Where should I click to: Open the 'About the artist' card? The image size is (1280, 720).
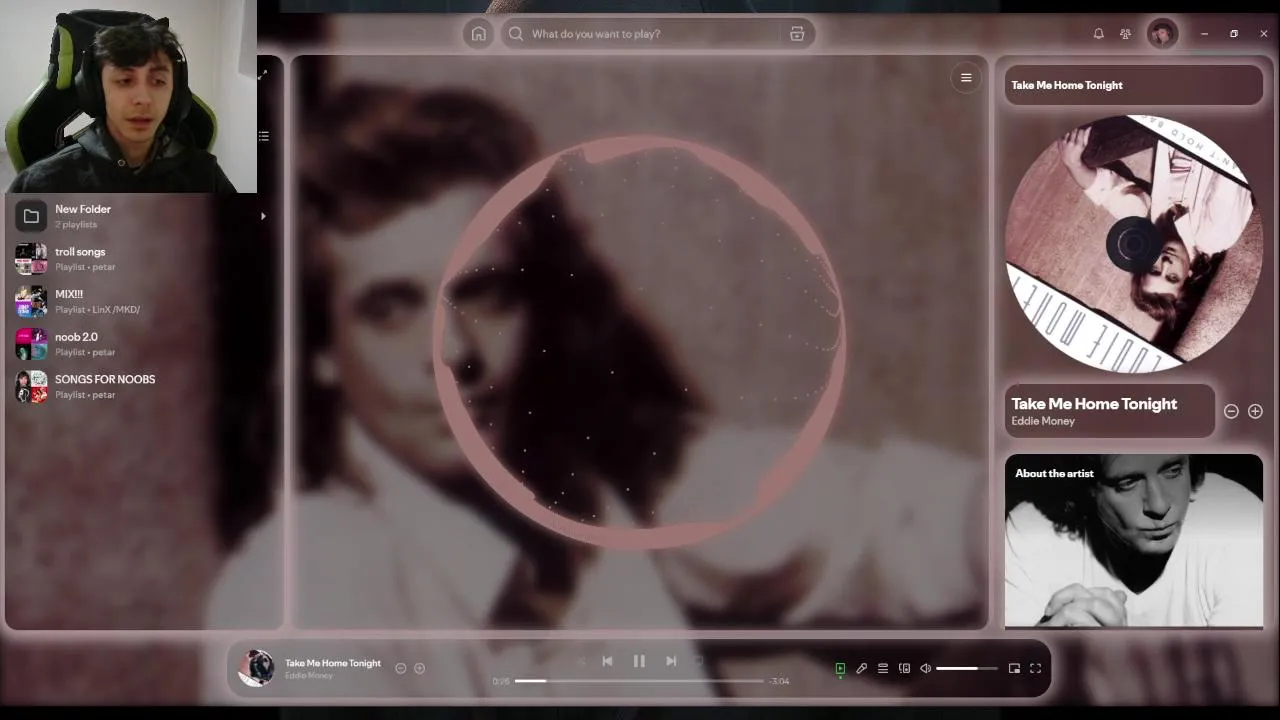point(1134,541)
